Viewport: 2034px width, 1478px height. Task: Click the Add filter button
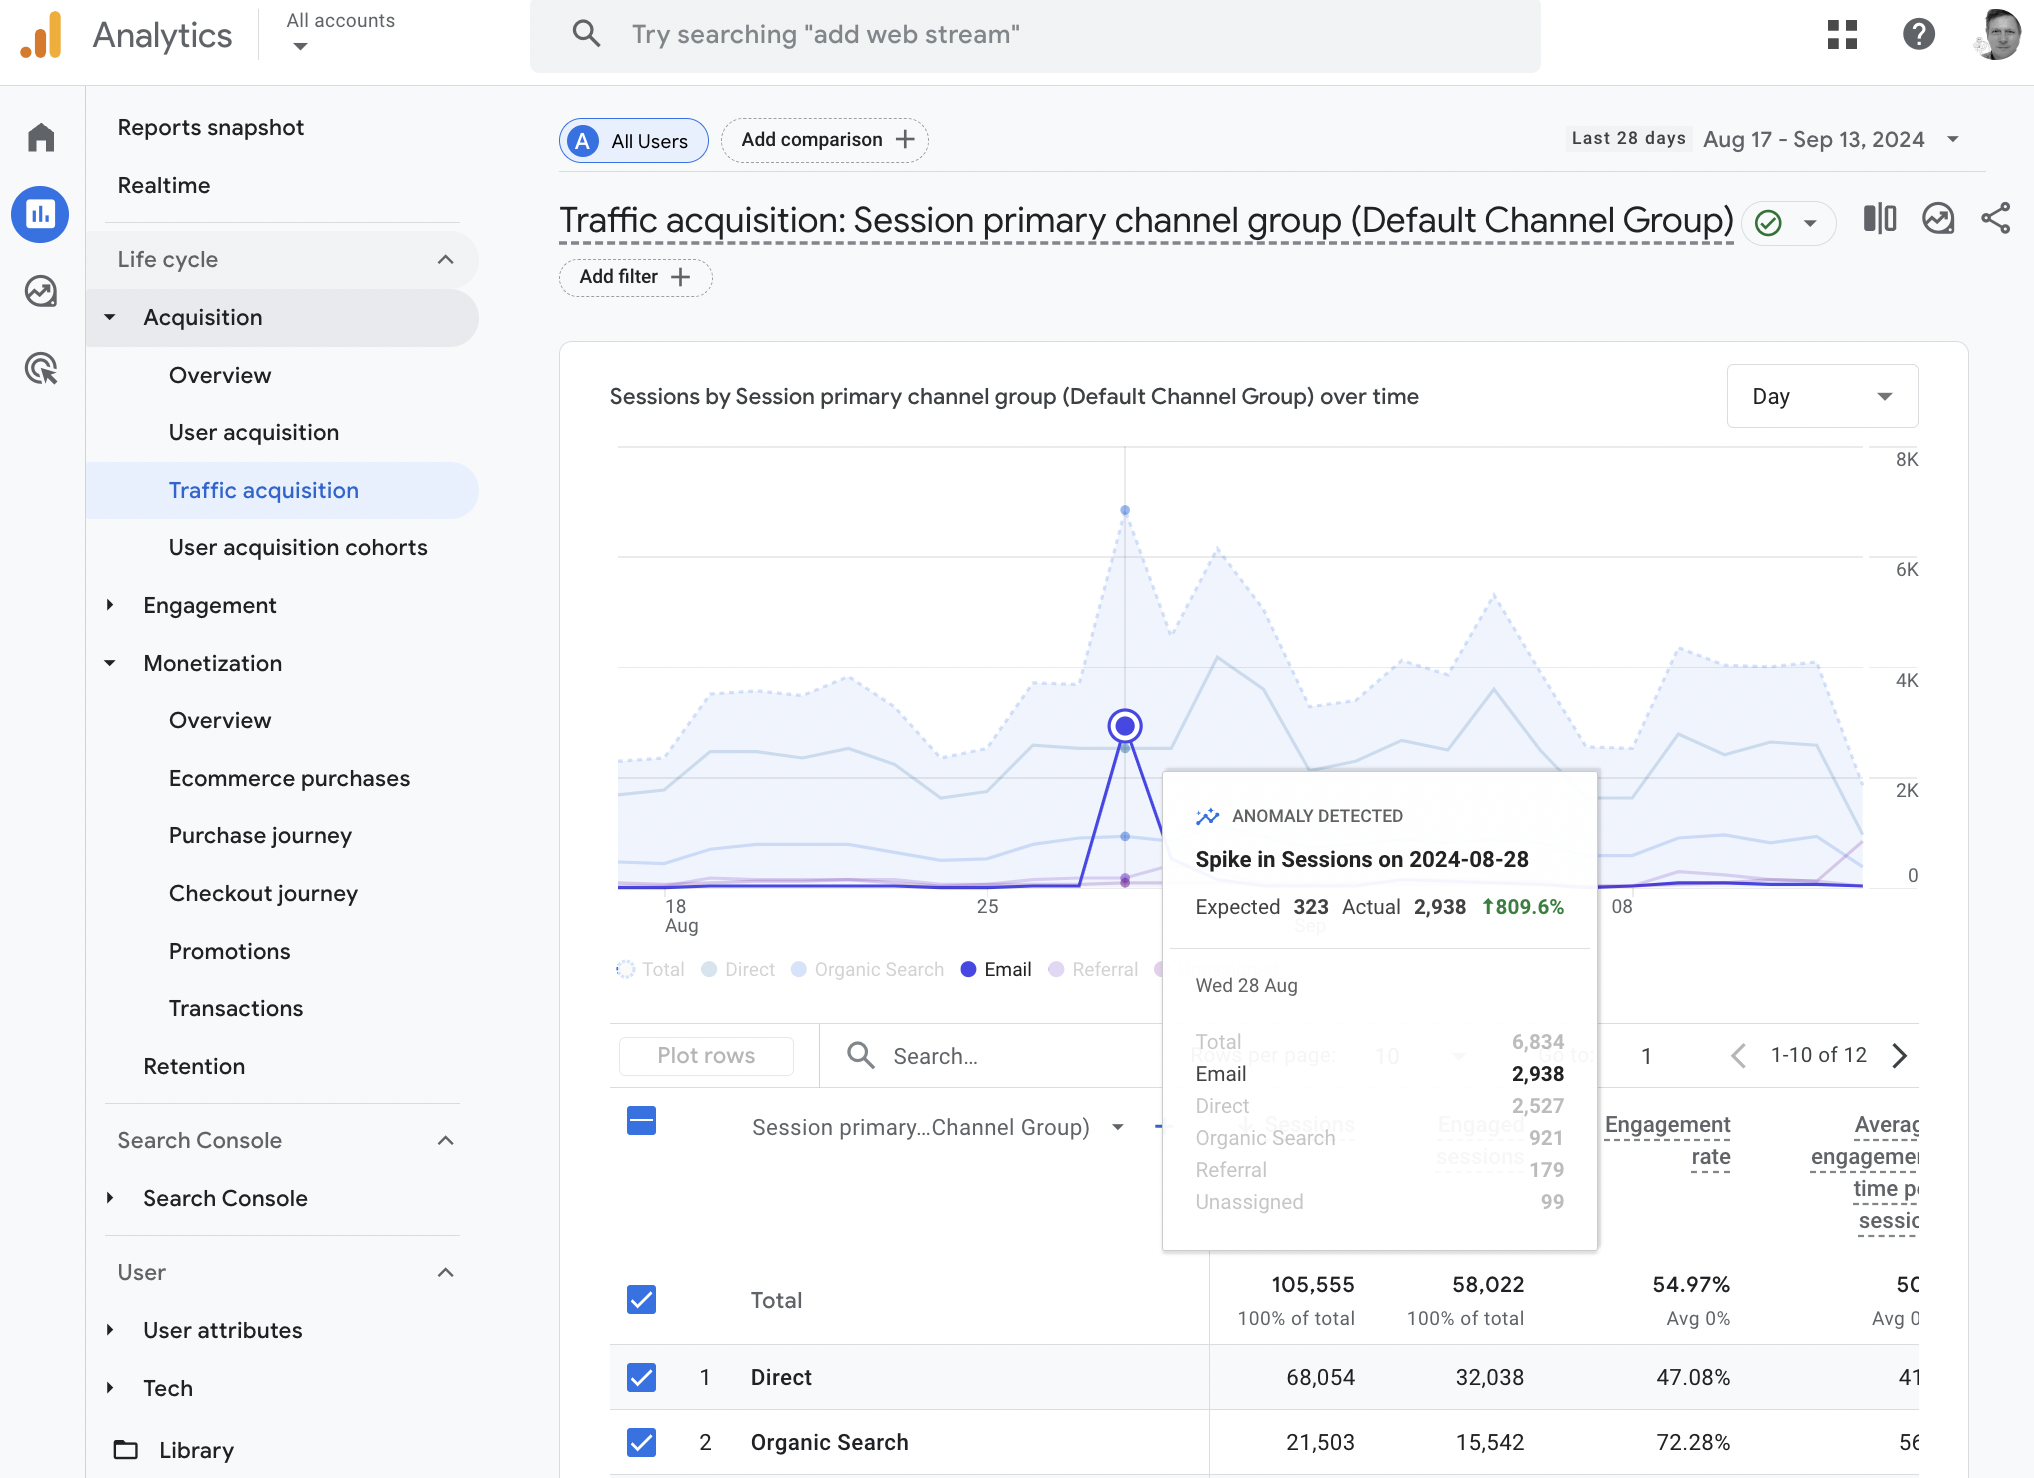click(x=634, y=277)
